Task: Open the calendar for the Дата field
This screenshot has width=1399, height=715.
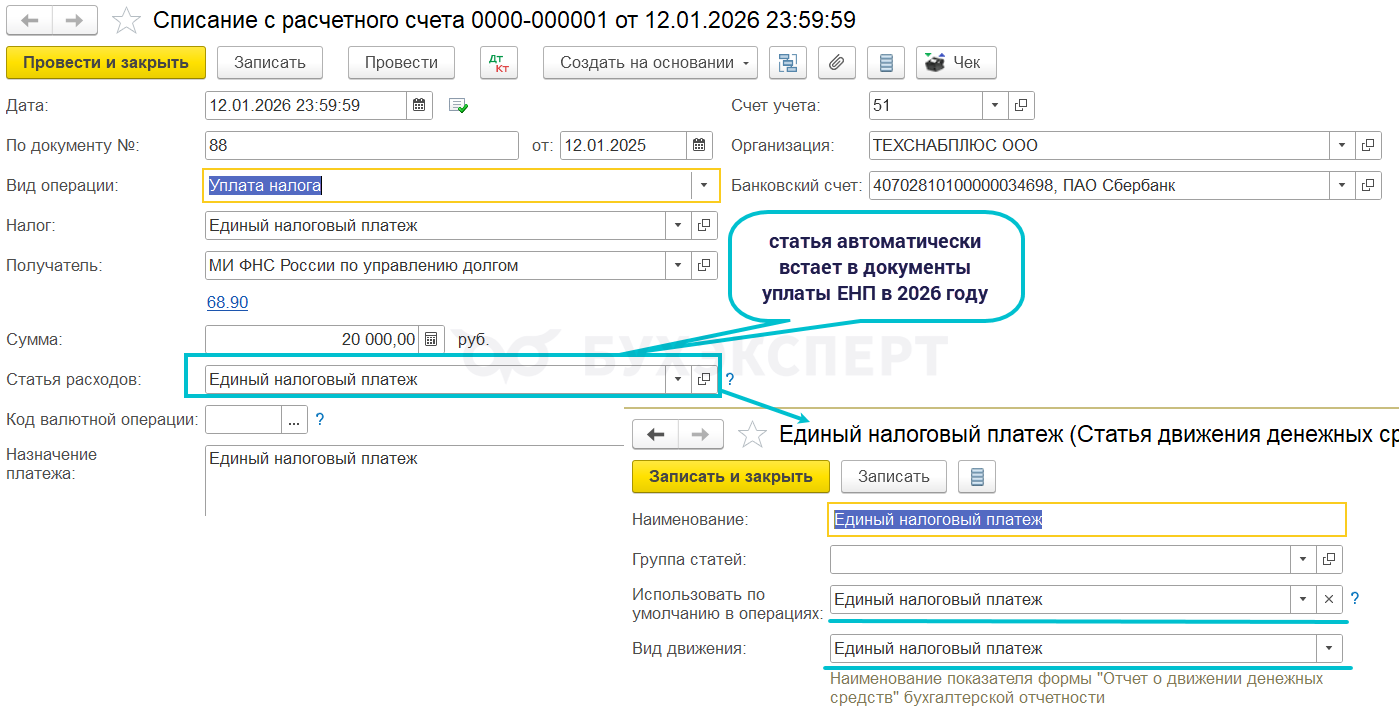Action: click(x=420, y=105)
